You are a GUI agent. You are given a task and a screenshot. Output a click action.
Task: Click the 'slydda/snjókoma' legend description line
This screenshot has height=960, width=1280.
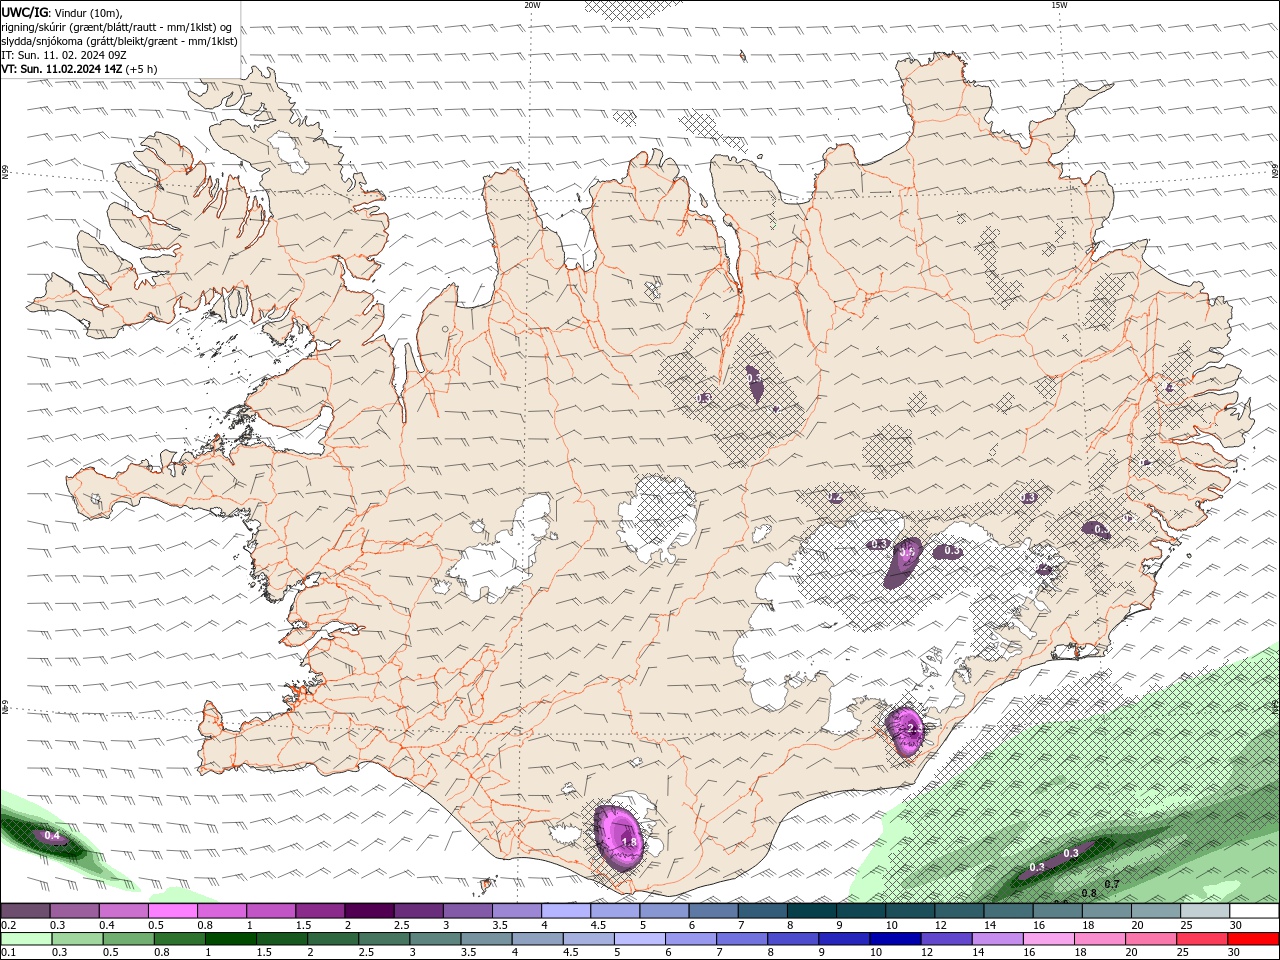tap(120, 41)
